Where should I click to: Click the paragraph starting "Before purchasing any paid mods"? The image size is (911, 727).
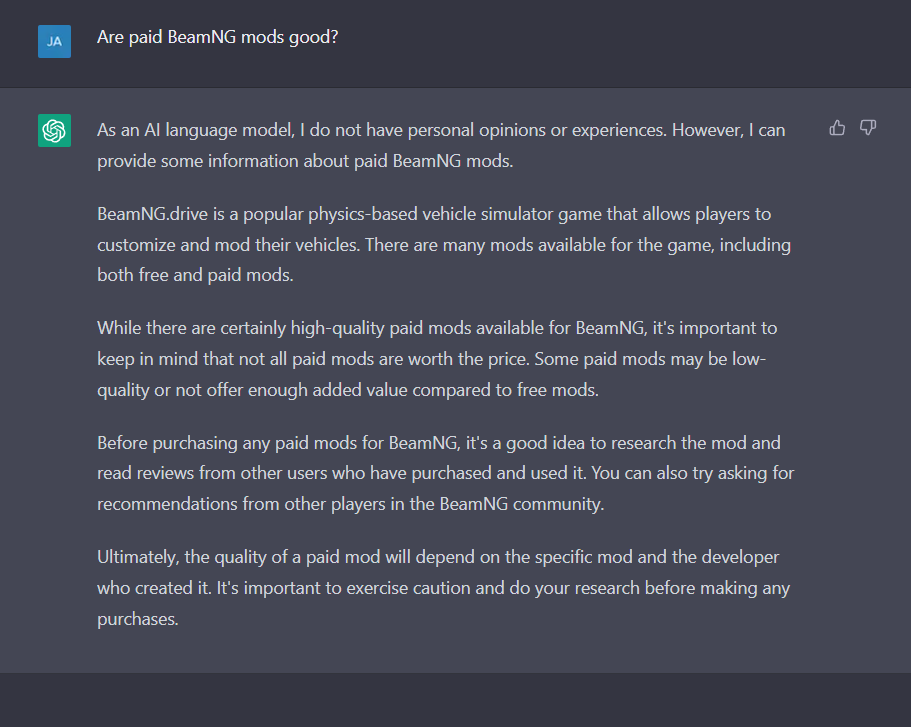(445, 473)
